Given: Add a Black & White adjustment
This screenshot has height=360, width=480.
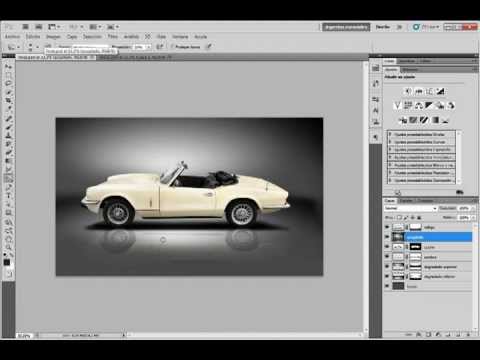Looking at the screenshot, I should pos(429,106).
